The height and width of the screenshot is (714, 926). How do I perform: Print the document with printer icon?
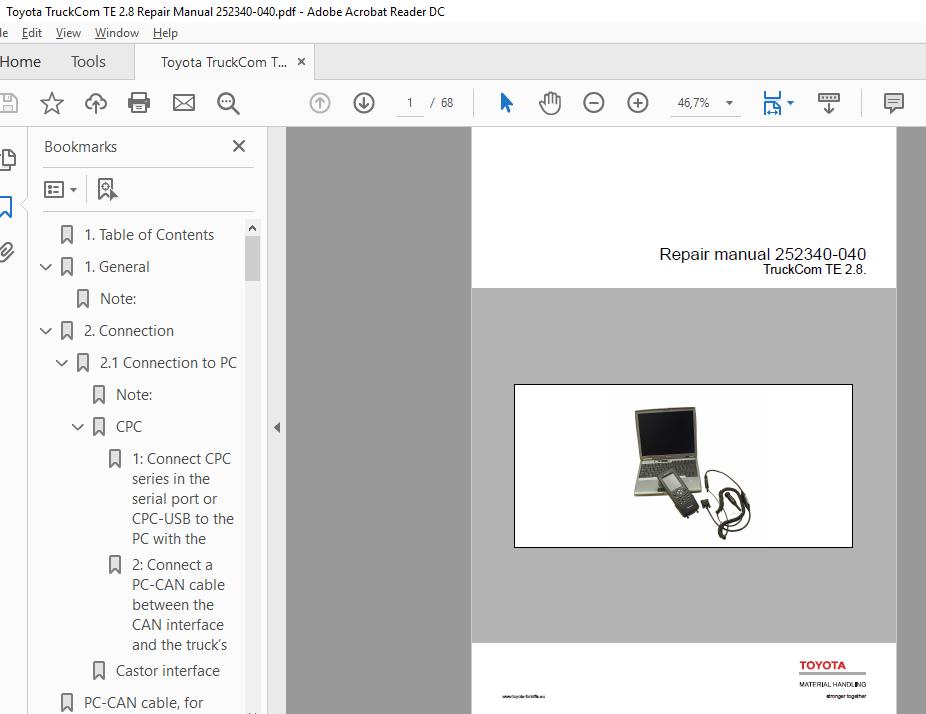click(x=139, y=103)
